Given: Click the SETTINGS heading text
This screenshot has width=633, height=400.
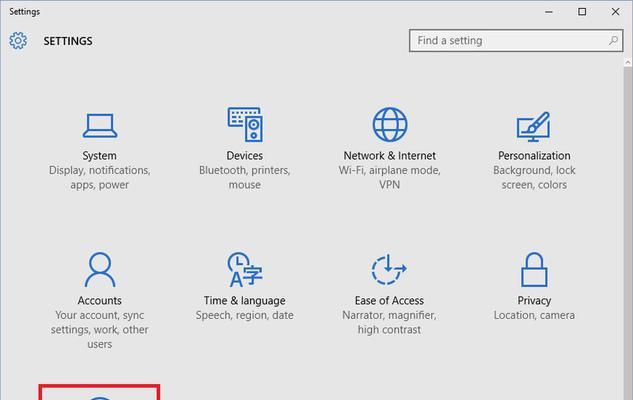Looking at the screenshot, I should click(68, 41).
